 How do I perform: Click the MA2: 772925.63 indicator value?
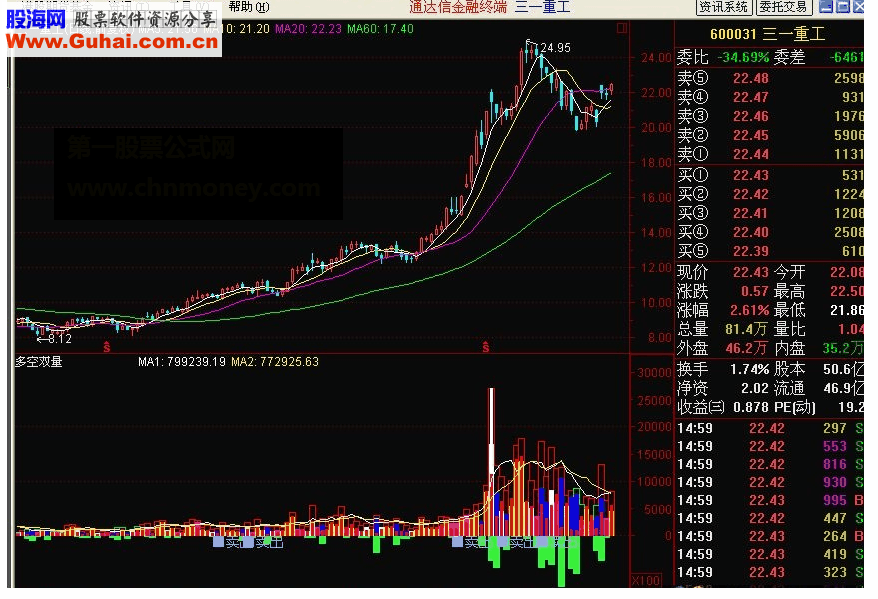click(275, 362)
